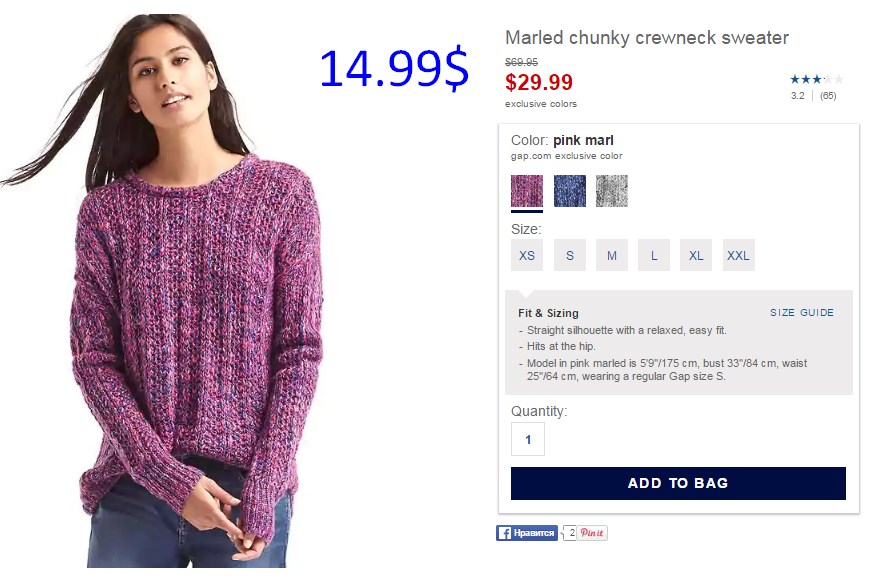Image resolution: width=879 pixels, height=576 pixels.
Task: Click the $29.99 sale price
Action: click(539, 82)
